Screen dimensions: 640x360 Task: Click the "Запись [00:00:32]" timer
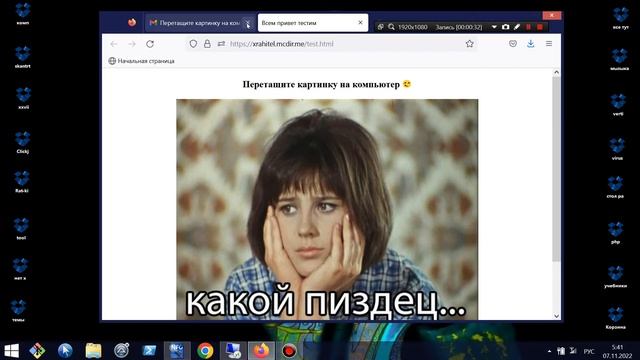coord(459,27)
